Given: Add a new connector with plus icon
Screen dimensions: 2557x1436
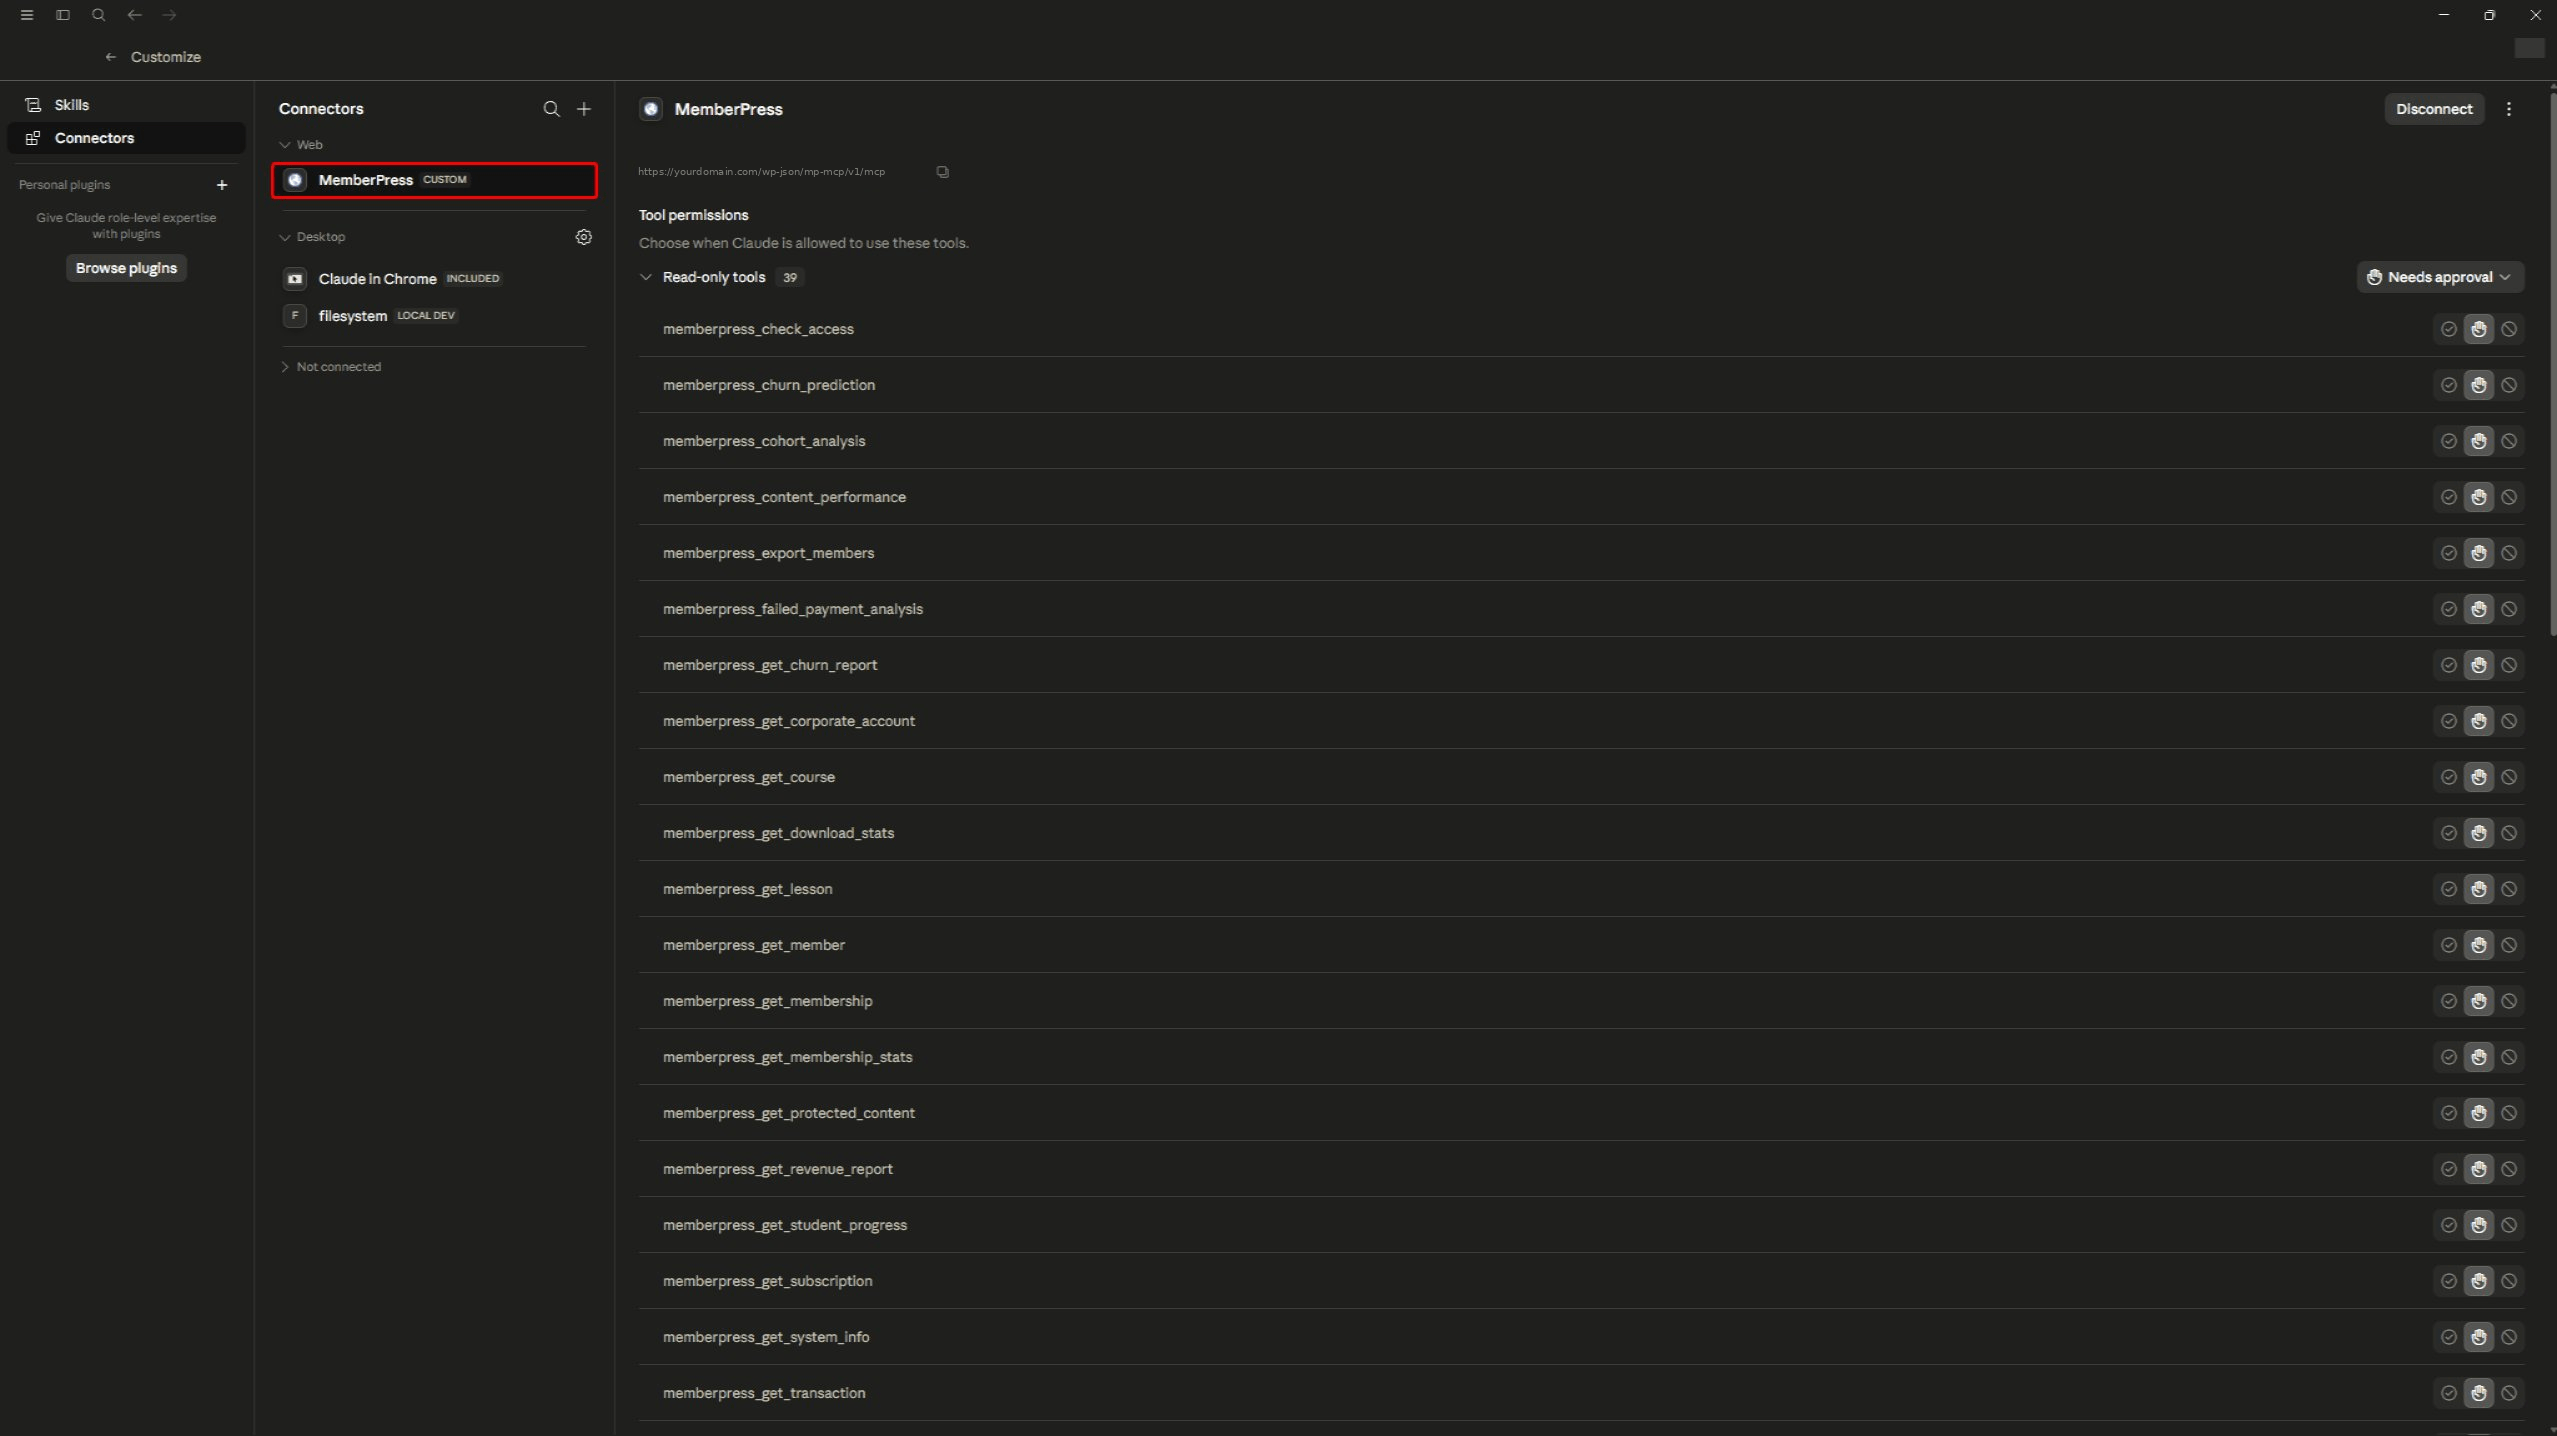Looking at the screenshot, I should (584, 109).
